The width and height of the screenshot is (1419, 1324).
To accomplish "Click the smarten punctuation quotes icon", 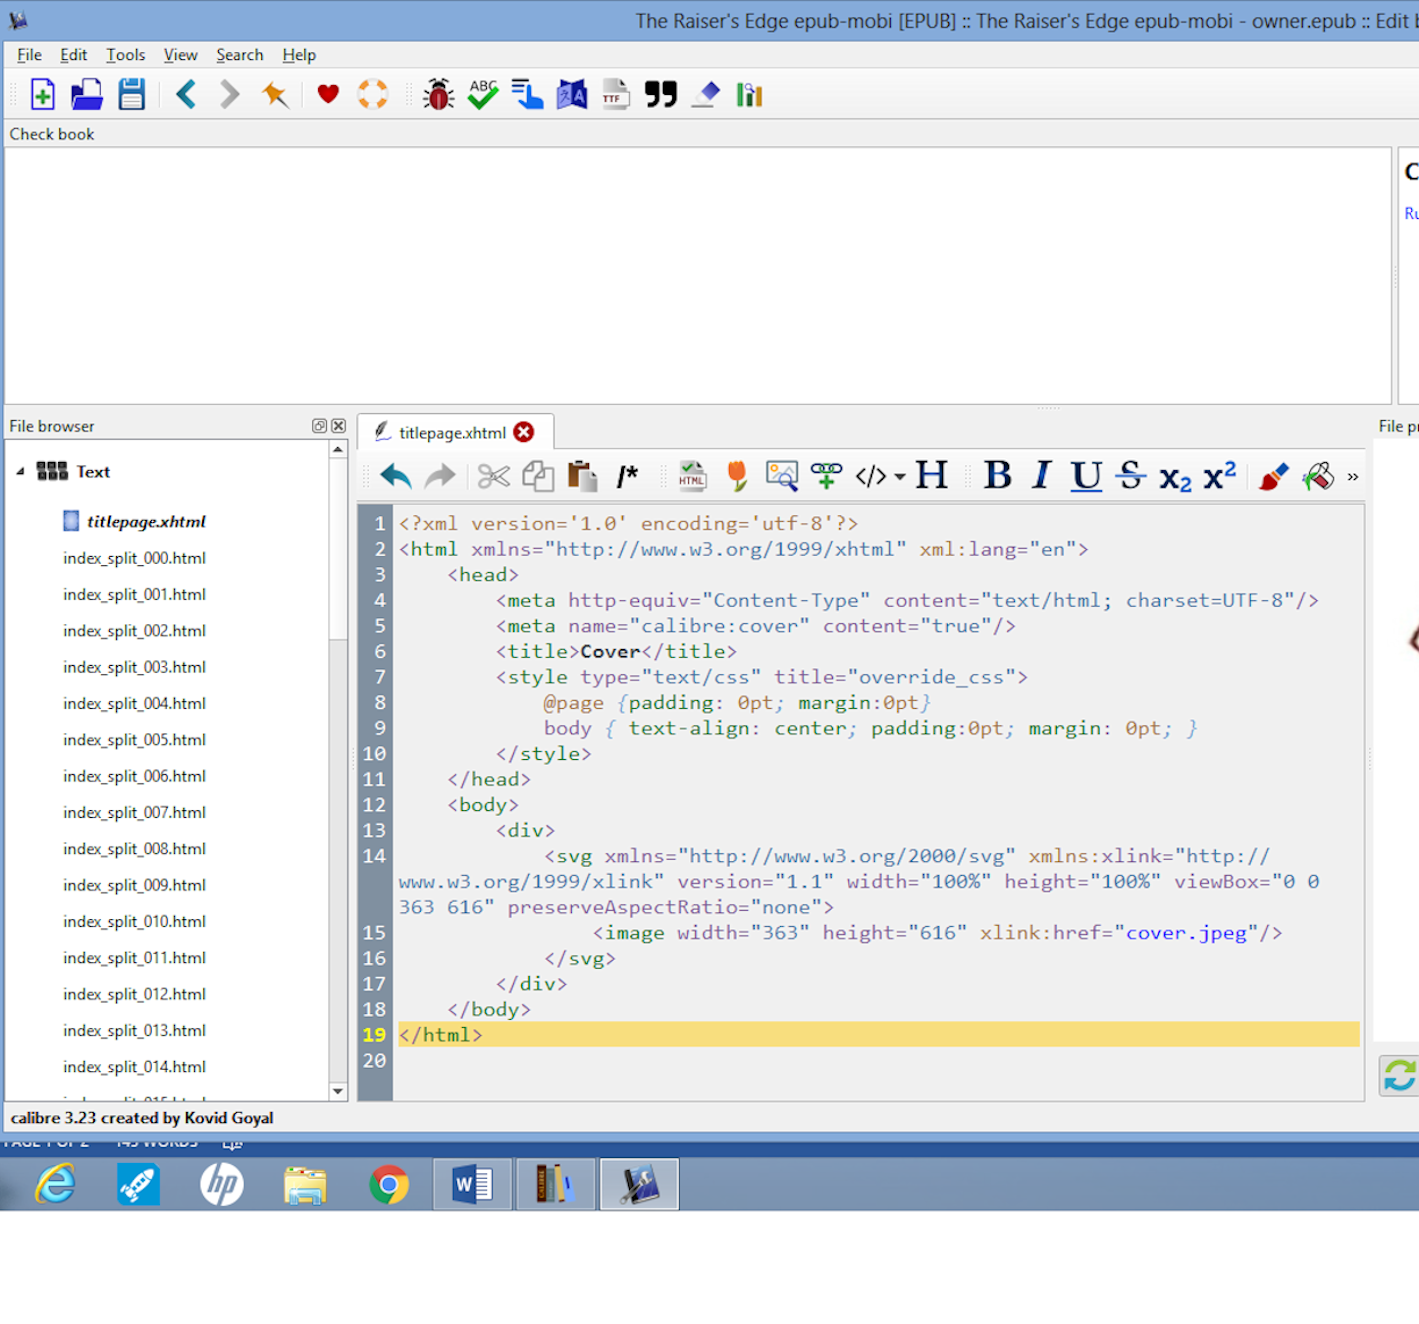I will 660,95.
